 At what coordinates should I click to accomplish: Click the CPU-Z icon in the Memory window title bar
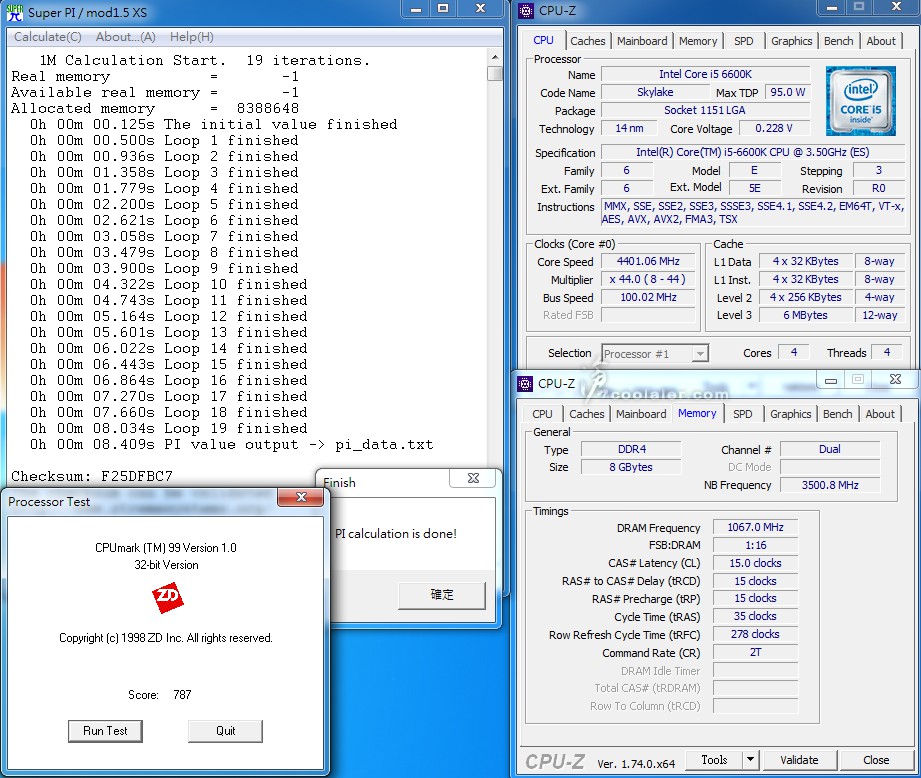(x=525, y=383)
